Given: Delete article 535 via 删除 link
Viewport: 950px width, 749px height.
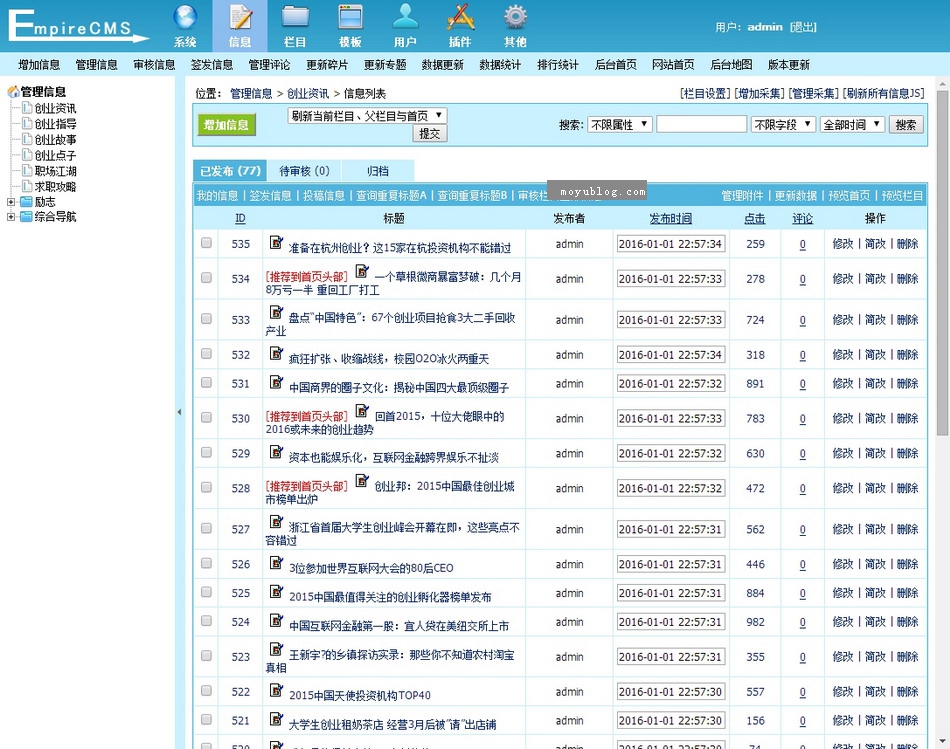Looking at the screenshot, I should (x=908, y=244).
